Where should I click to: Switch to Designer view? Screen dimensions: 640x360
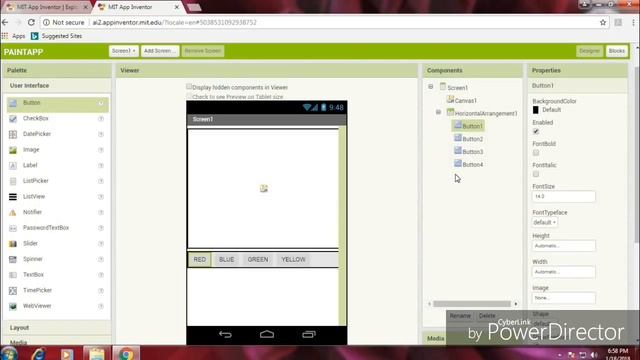coord(589,51)
